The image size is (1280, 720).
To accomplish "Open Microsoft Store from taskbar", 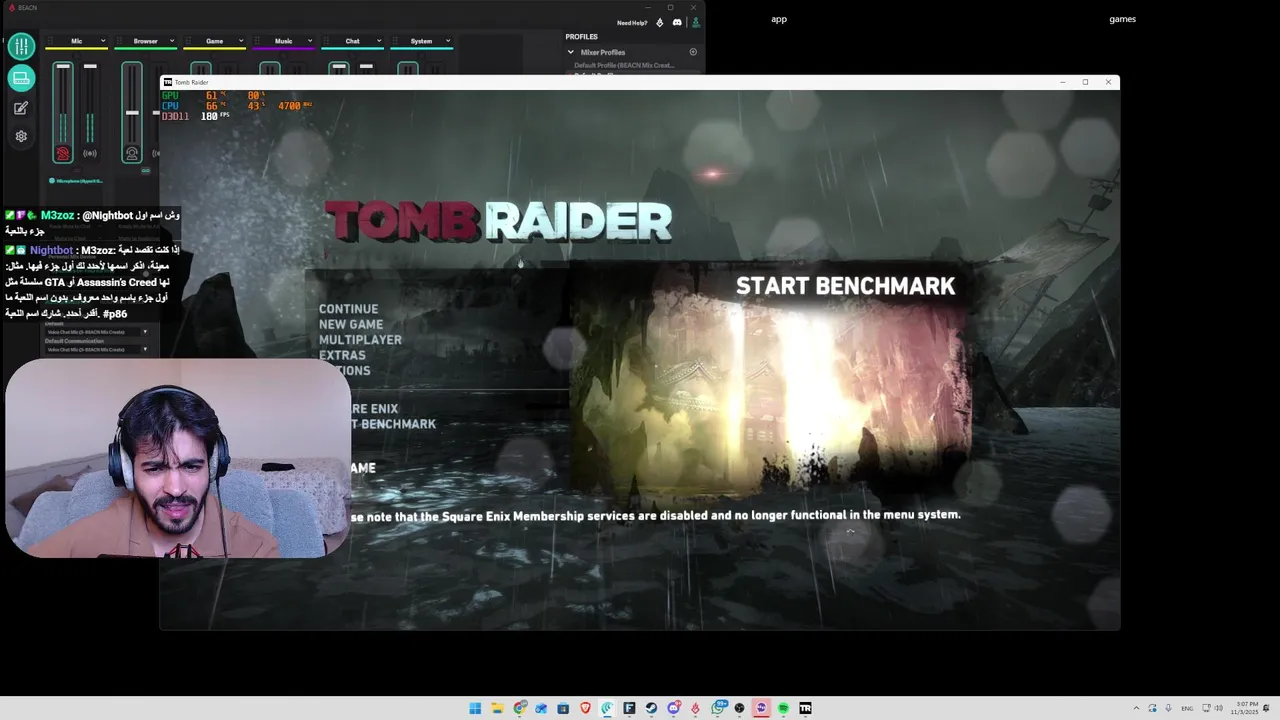I will [x=563, y=708].
